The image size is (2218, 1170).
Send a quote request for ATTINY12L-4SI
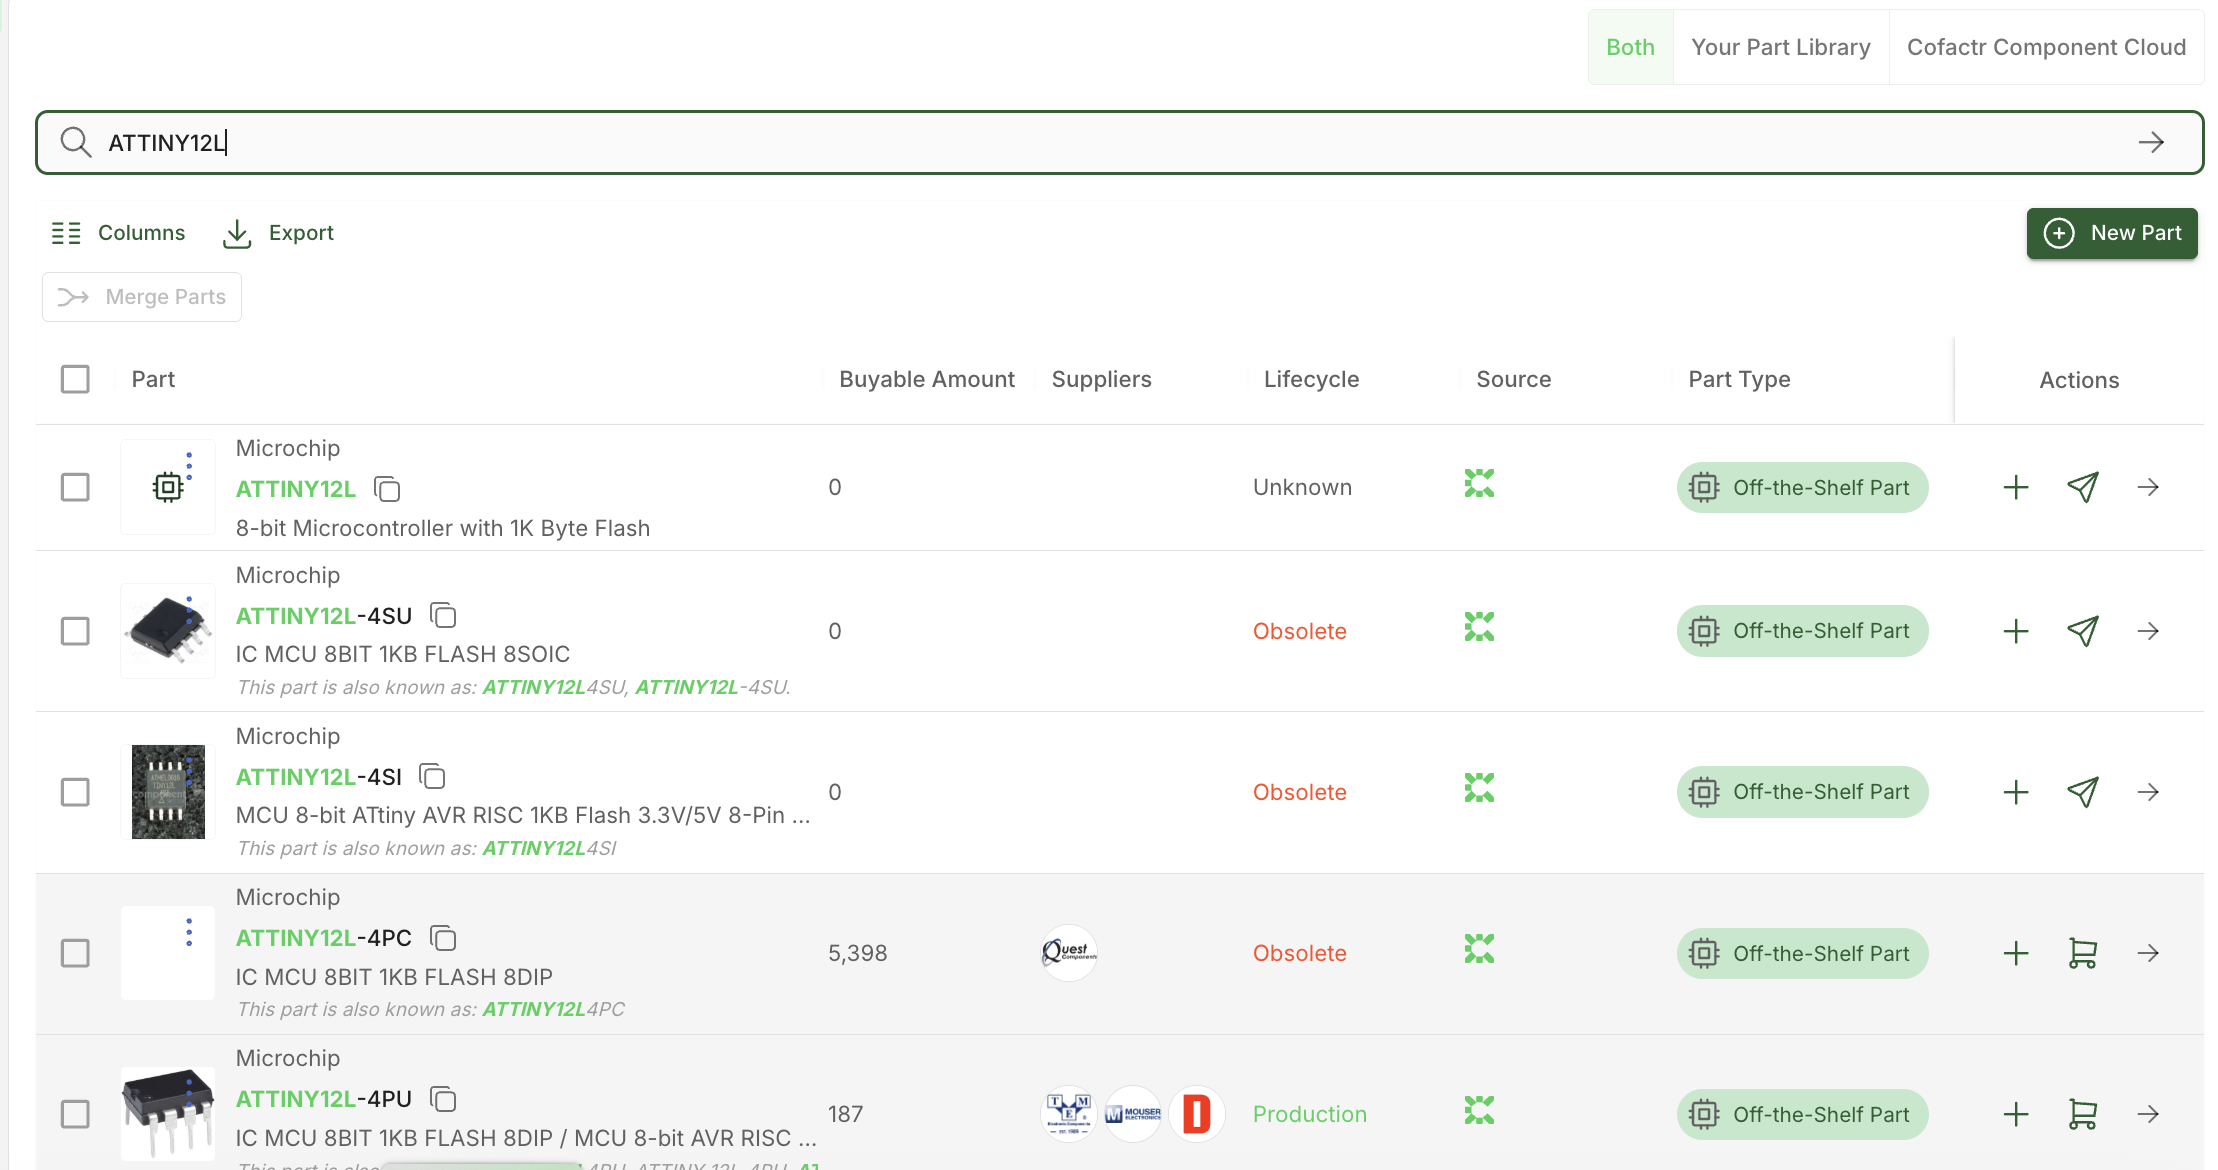[2083, 792]
